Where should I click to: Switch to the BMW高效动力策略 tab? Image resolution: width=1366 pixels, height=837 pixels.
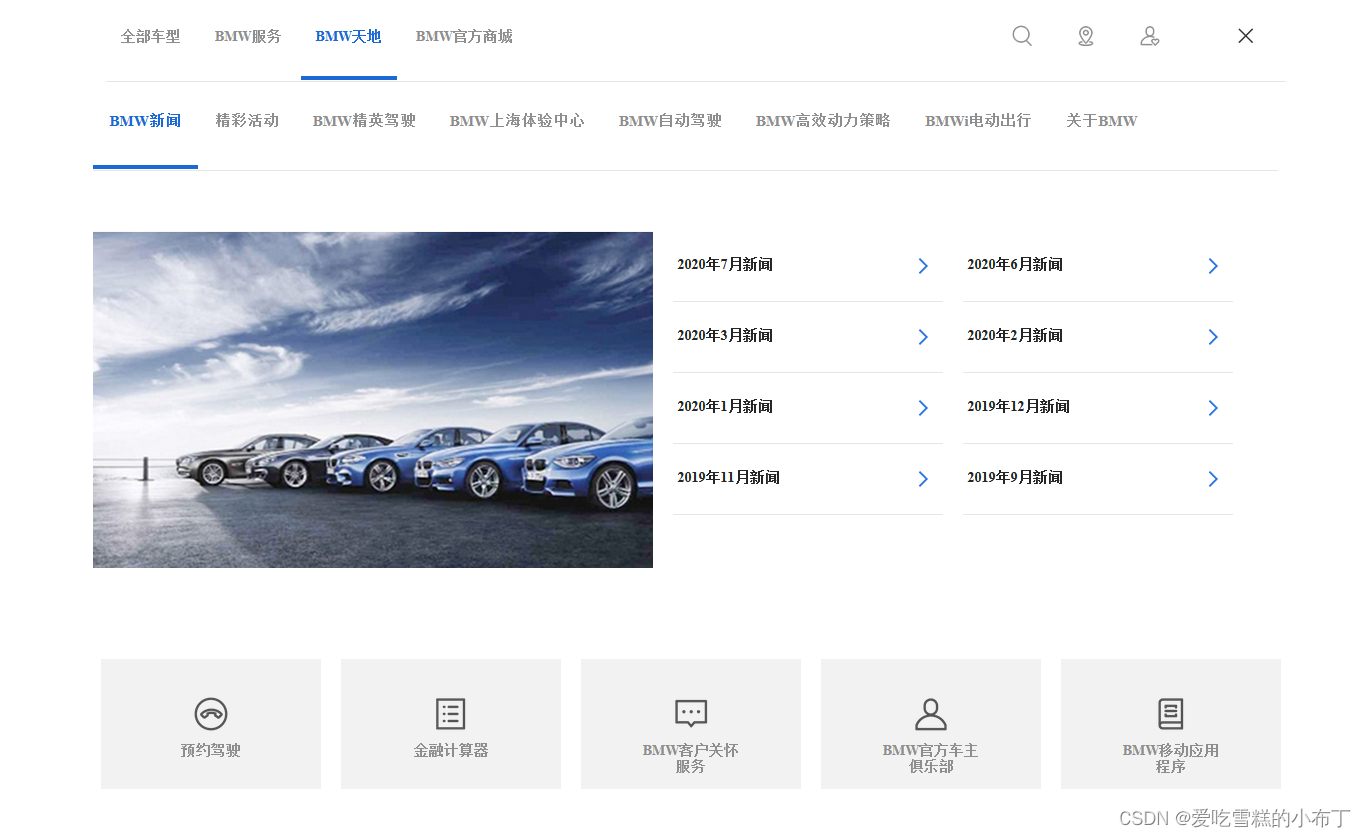tap(823, 121)
